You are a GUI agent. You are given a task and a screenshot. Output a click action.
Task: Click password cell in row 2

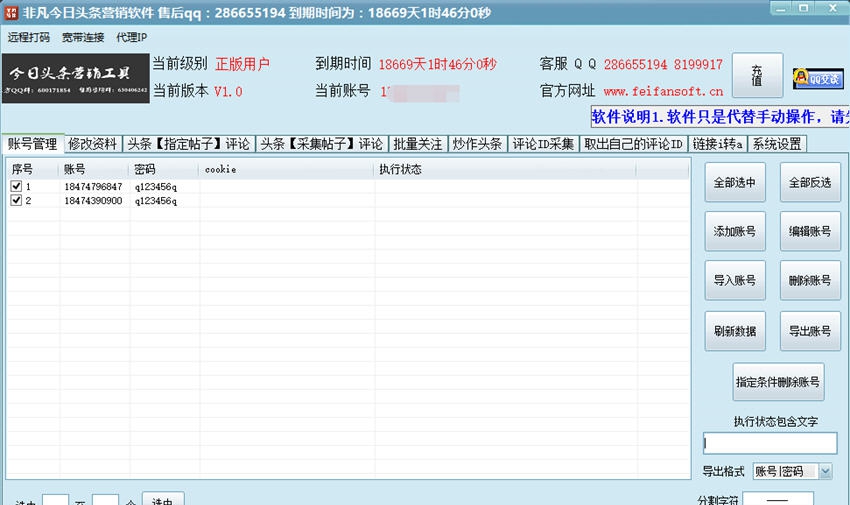tap(156, 200)
